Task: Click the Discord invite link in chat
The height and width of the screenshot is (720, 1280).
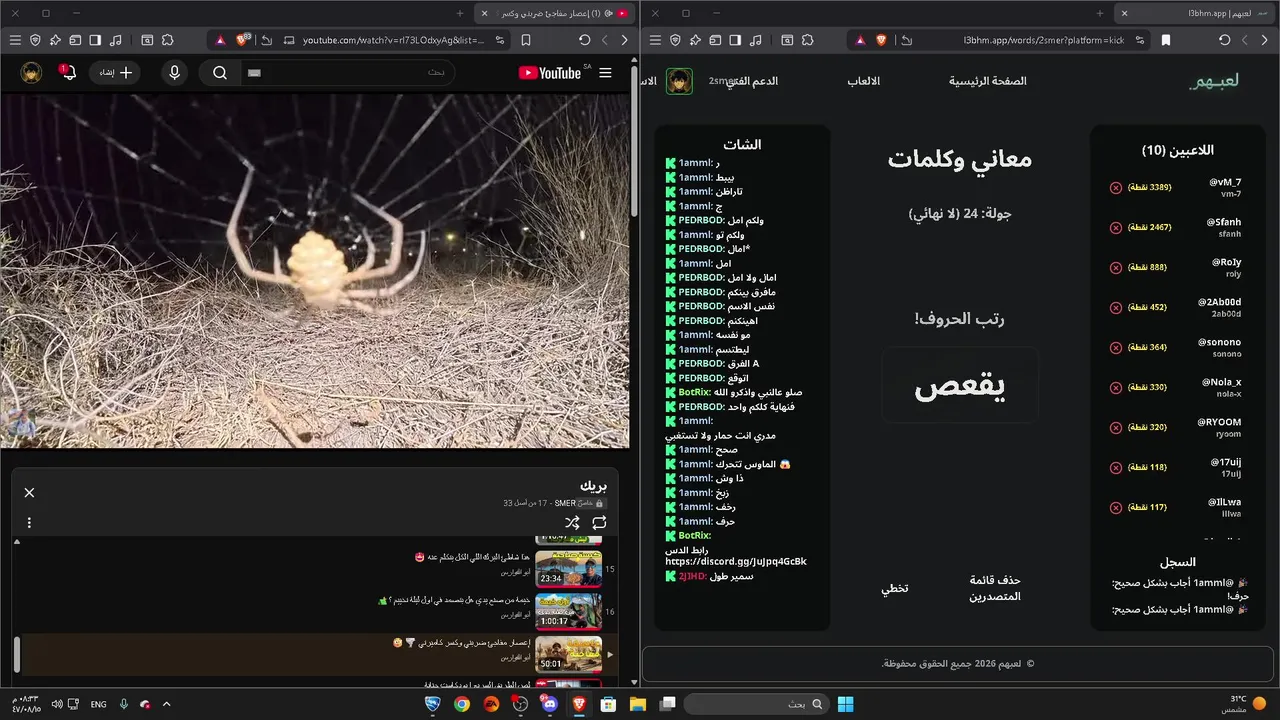Action: coord(736,561)
